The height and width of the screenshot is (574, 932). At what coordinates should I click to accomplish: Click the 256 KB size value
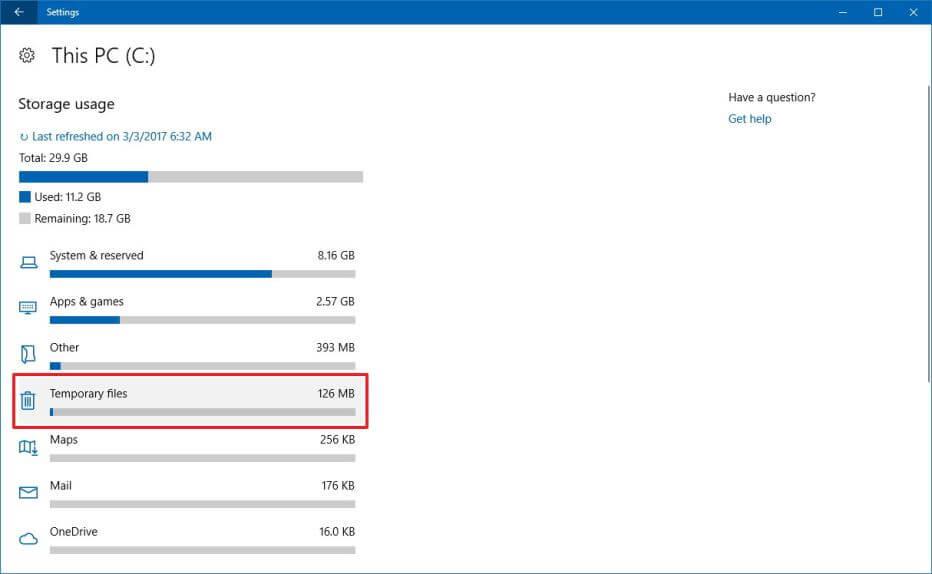(x=337, y=440)
